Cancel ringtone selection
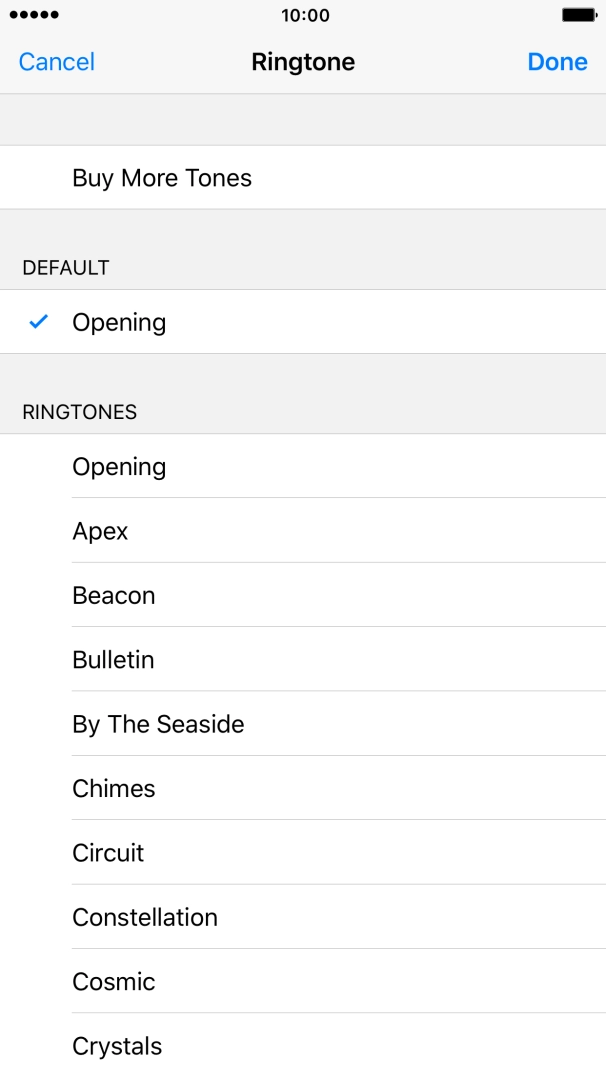 tap(56, 62)
